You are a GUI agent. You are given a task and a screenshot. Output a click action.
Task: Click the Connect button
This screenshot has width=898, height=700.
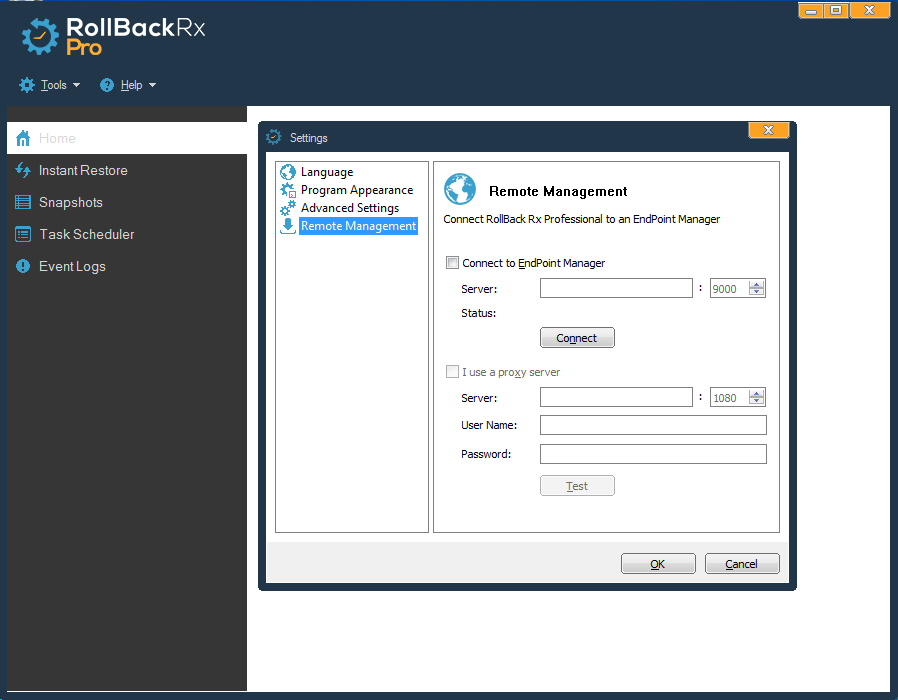point(577,338)
